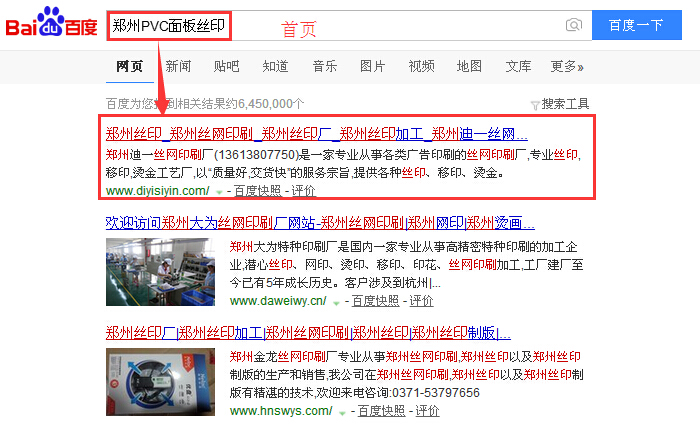Switch to the 贴吧 tab
Screen dimensions: 700x431
point(226,67)
